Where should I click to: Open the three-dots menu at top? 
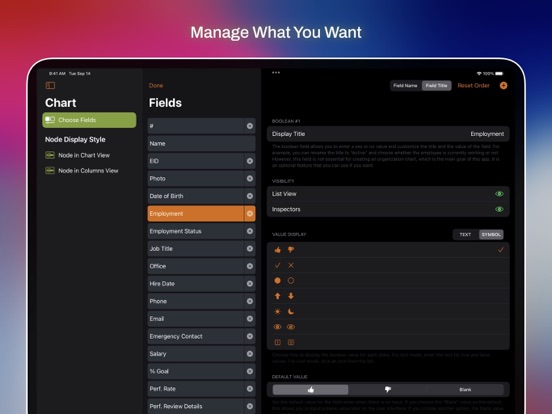click(276, 73)
